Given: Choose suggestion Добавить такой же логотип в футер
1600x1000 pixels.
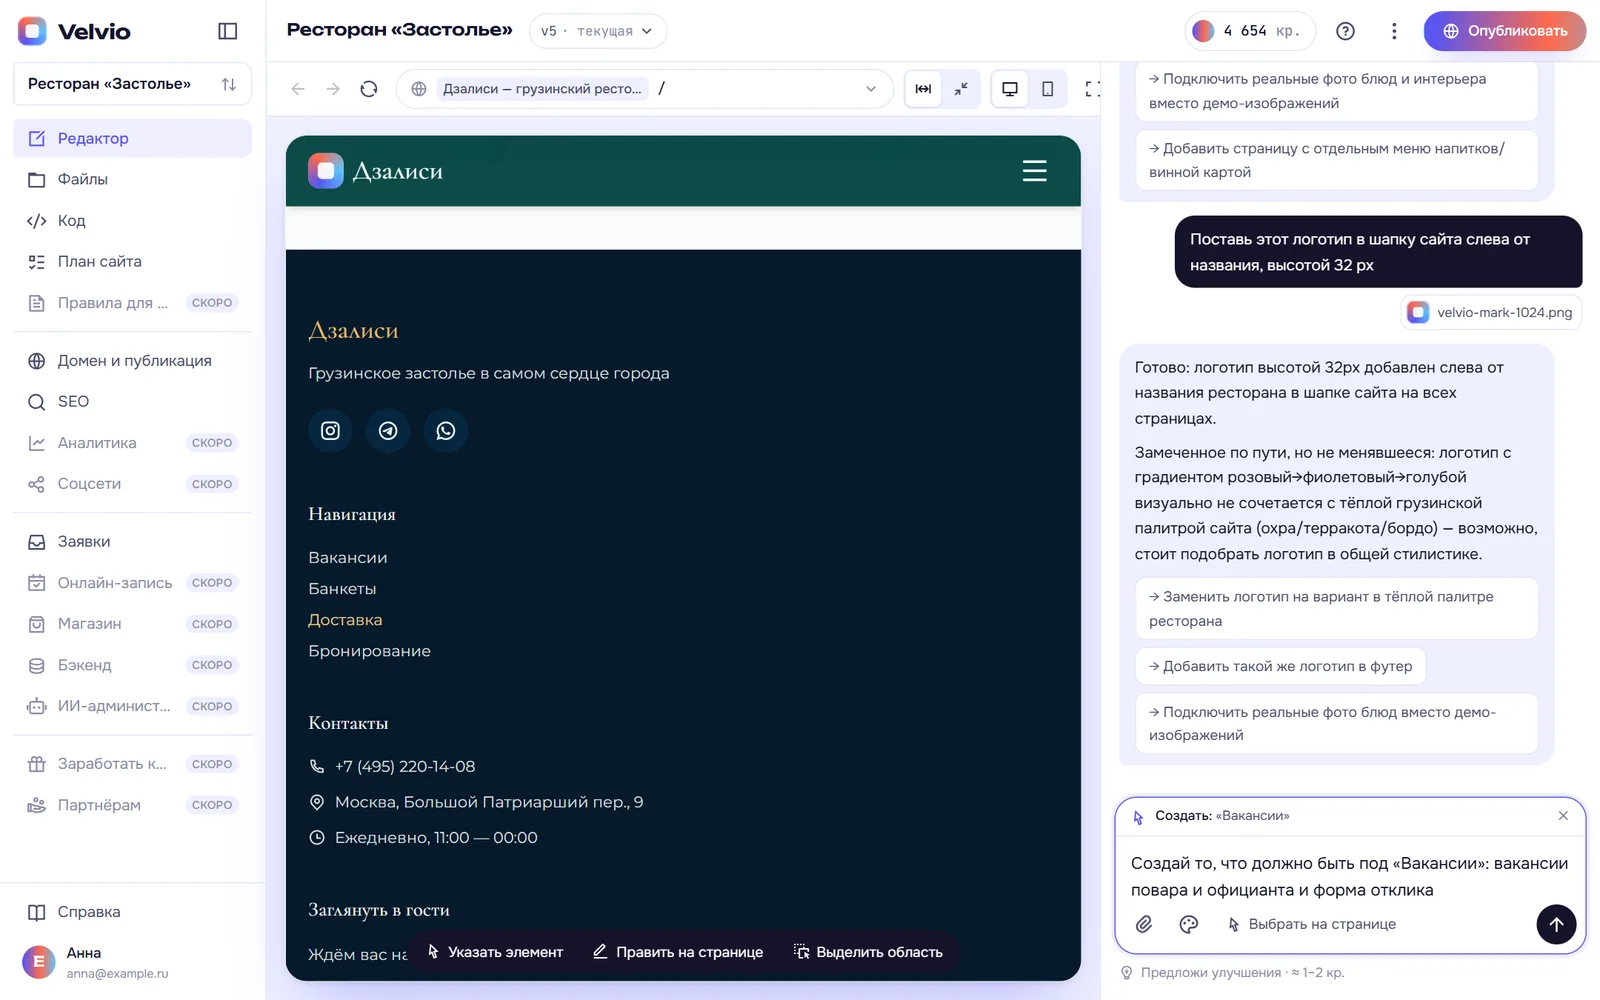Looking at the screenshot, I should coord(1281,666).
